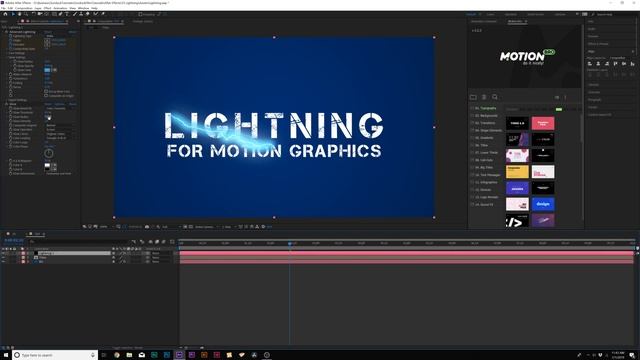Viewport: 640px width, 360px height.
Task: Toggle visibility of the top lightning layer
Action: (3, 253)
